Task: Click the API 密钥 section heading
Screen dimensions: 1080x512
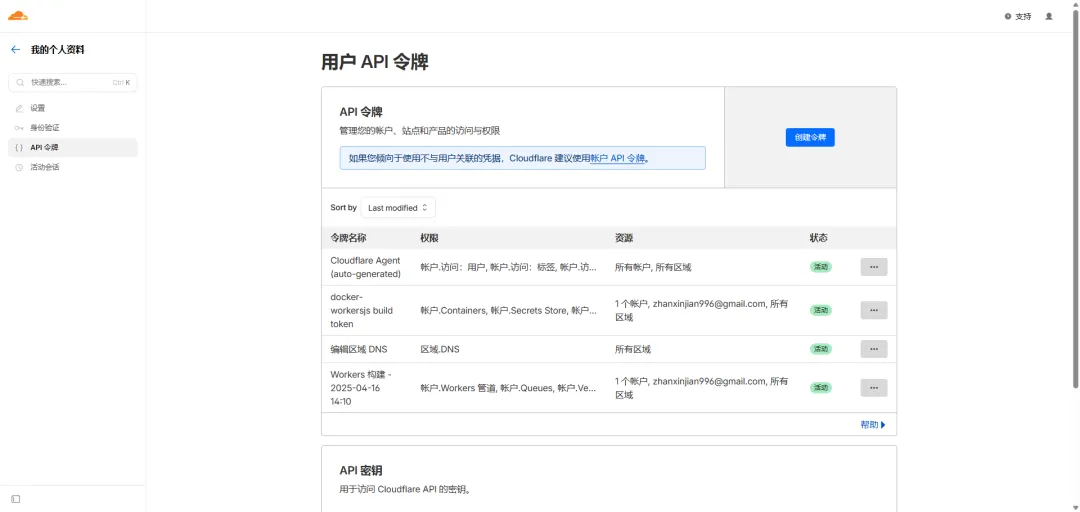Action: click(361, 471)
